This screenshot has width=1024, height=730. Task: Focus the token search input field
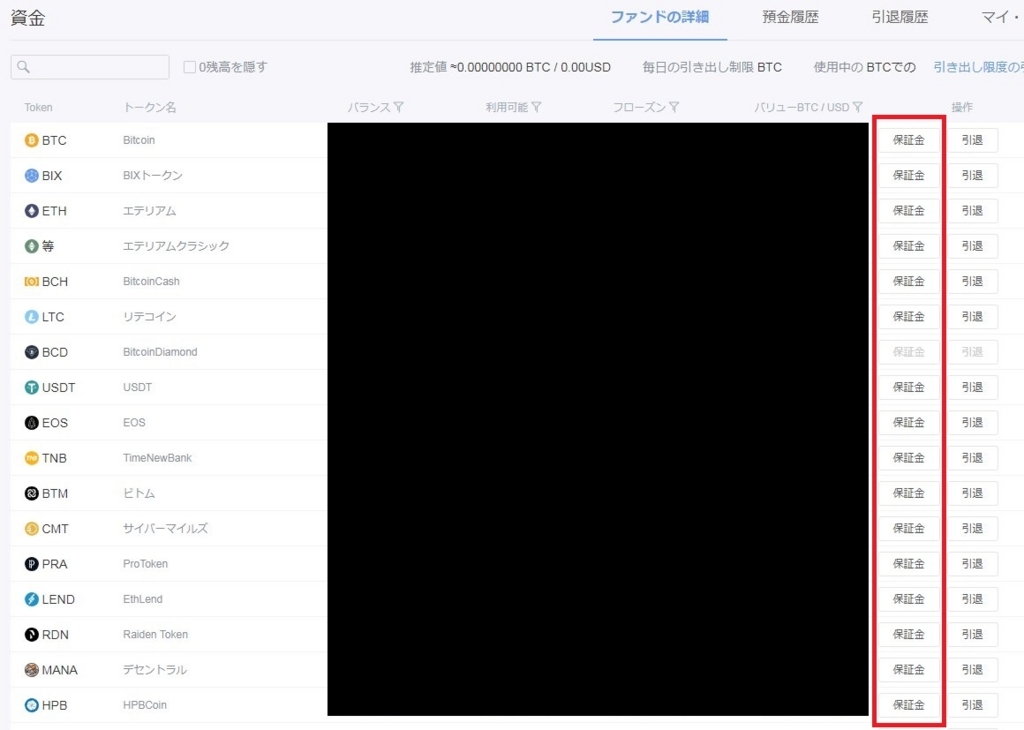coord(90,67)
